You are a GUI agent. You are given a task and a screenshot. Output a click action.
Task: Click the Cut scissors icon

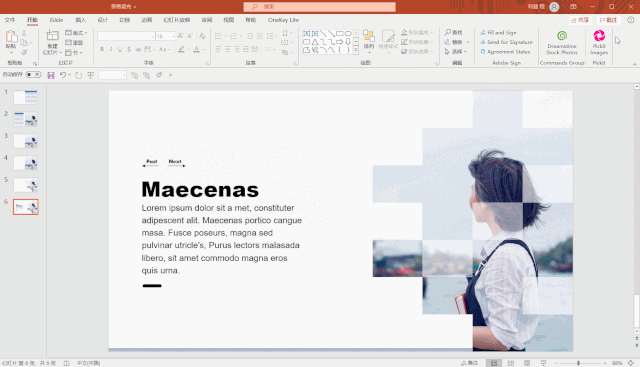pyautogui.click(x=24, y=33)
